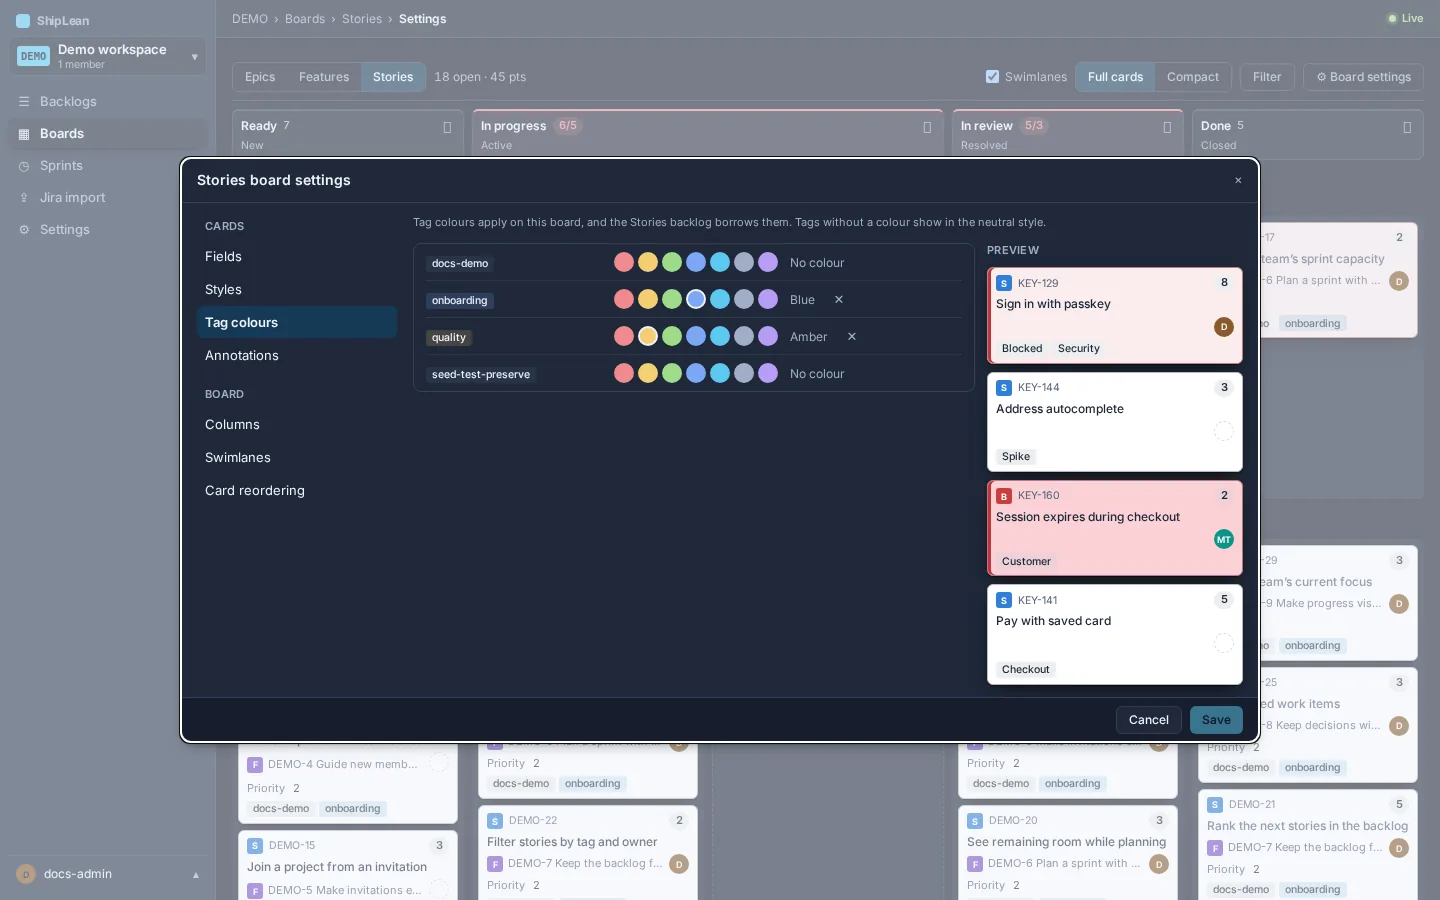Pick cyan colour for onboarding tag
Viewport: 1440px width, 900px height.
pyautogui.click(x=720, y=300)
